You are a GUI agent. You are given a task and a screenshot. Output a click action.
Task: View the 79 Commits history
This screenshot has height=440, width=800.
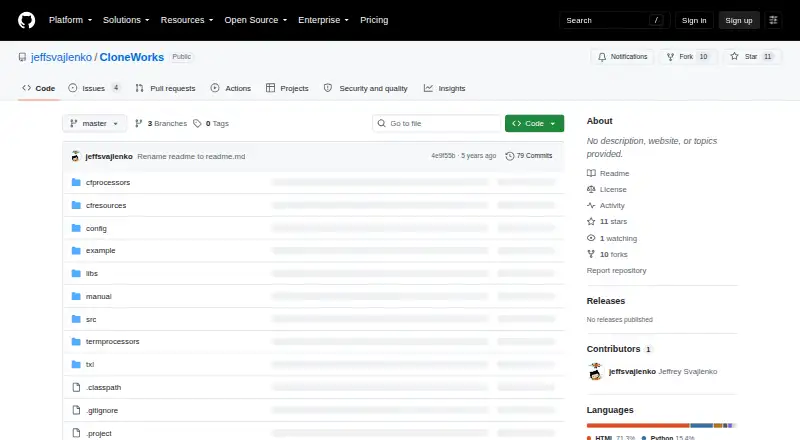click(x=529, y=156)
